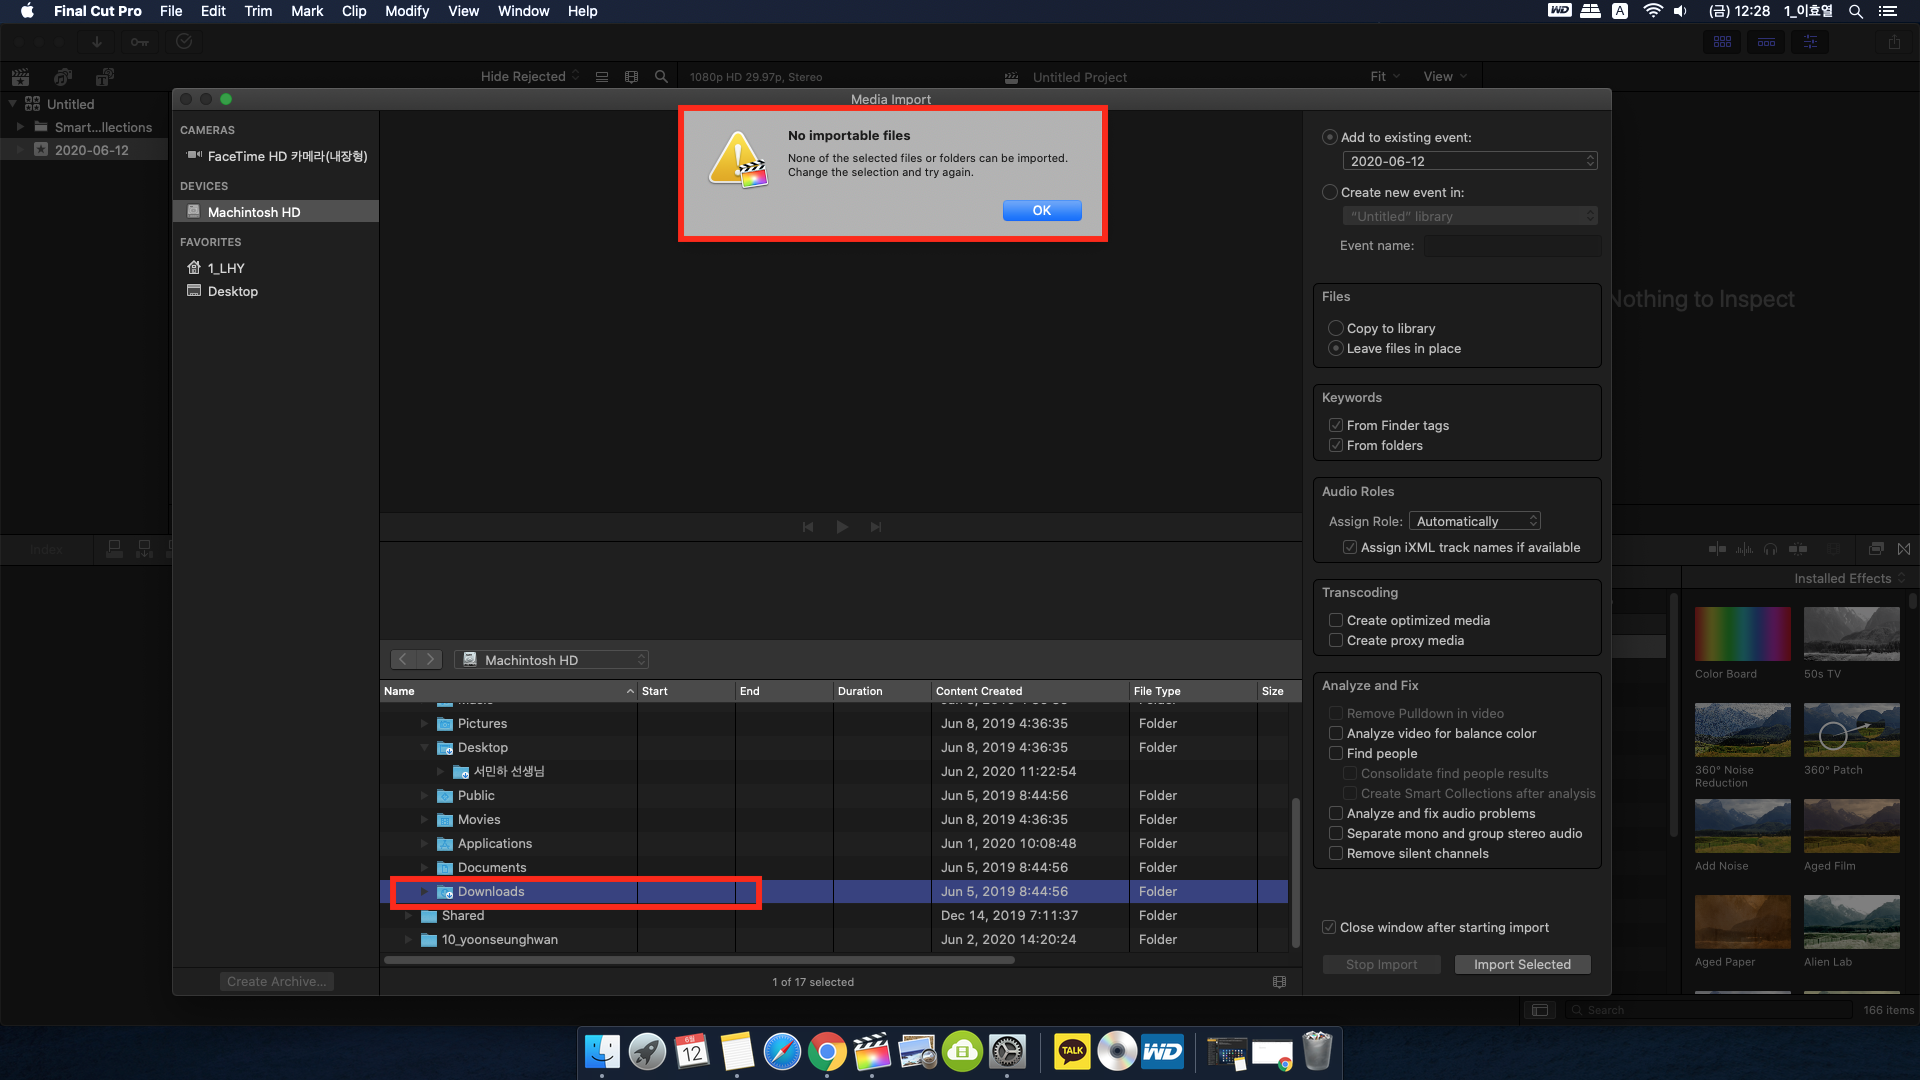Image resolution: width=1920 pixels, height=1080 pixels.
Task: Toggle inspector sliders icon in toolbar
Action: pyautogui.click(x=1810, y=42)
